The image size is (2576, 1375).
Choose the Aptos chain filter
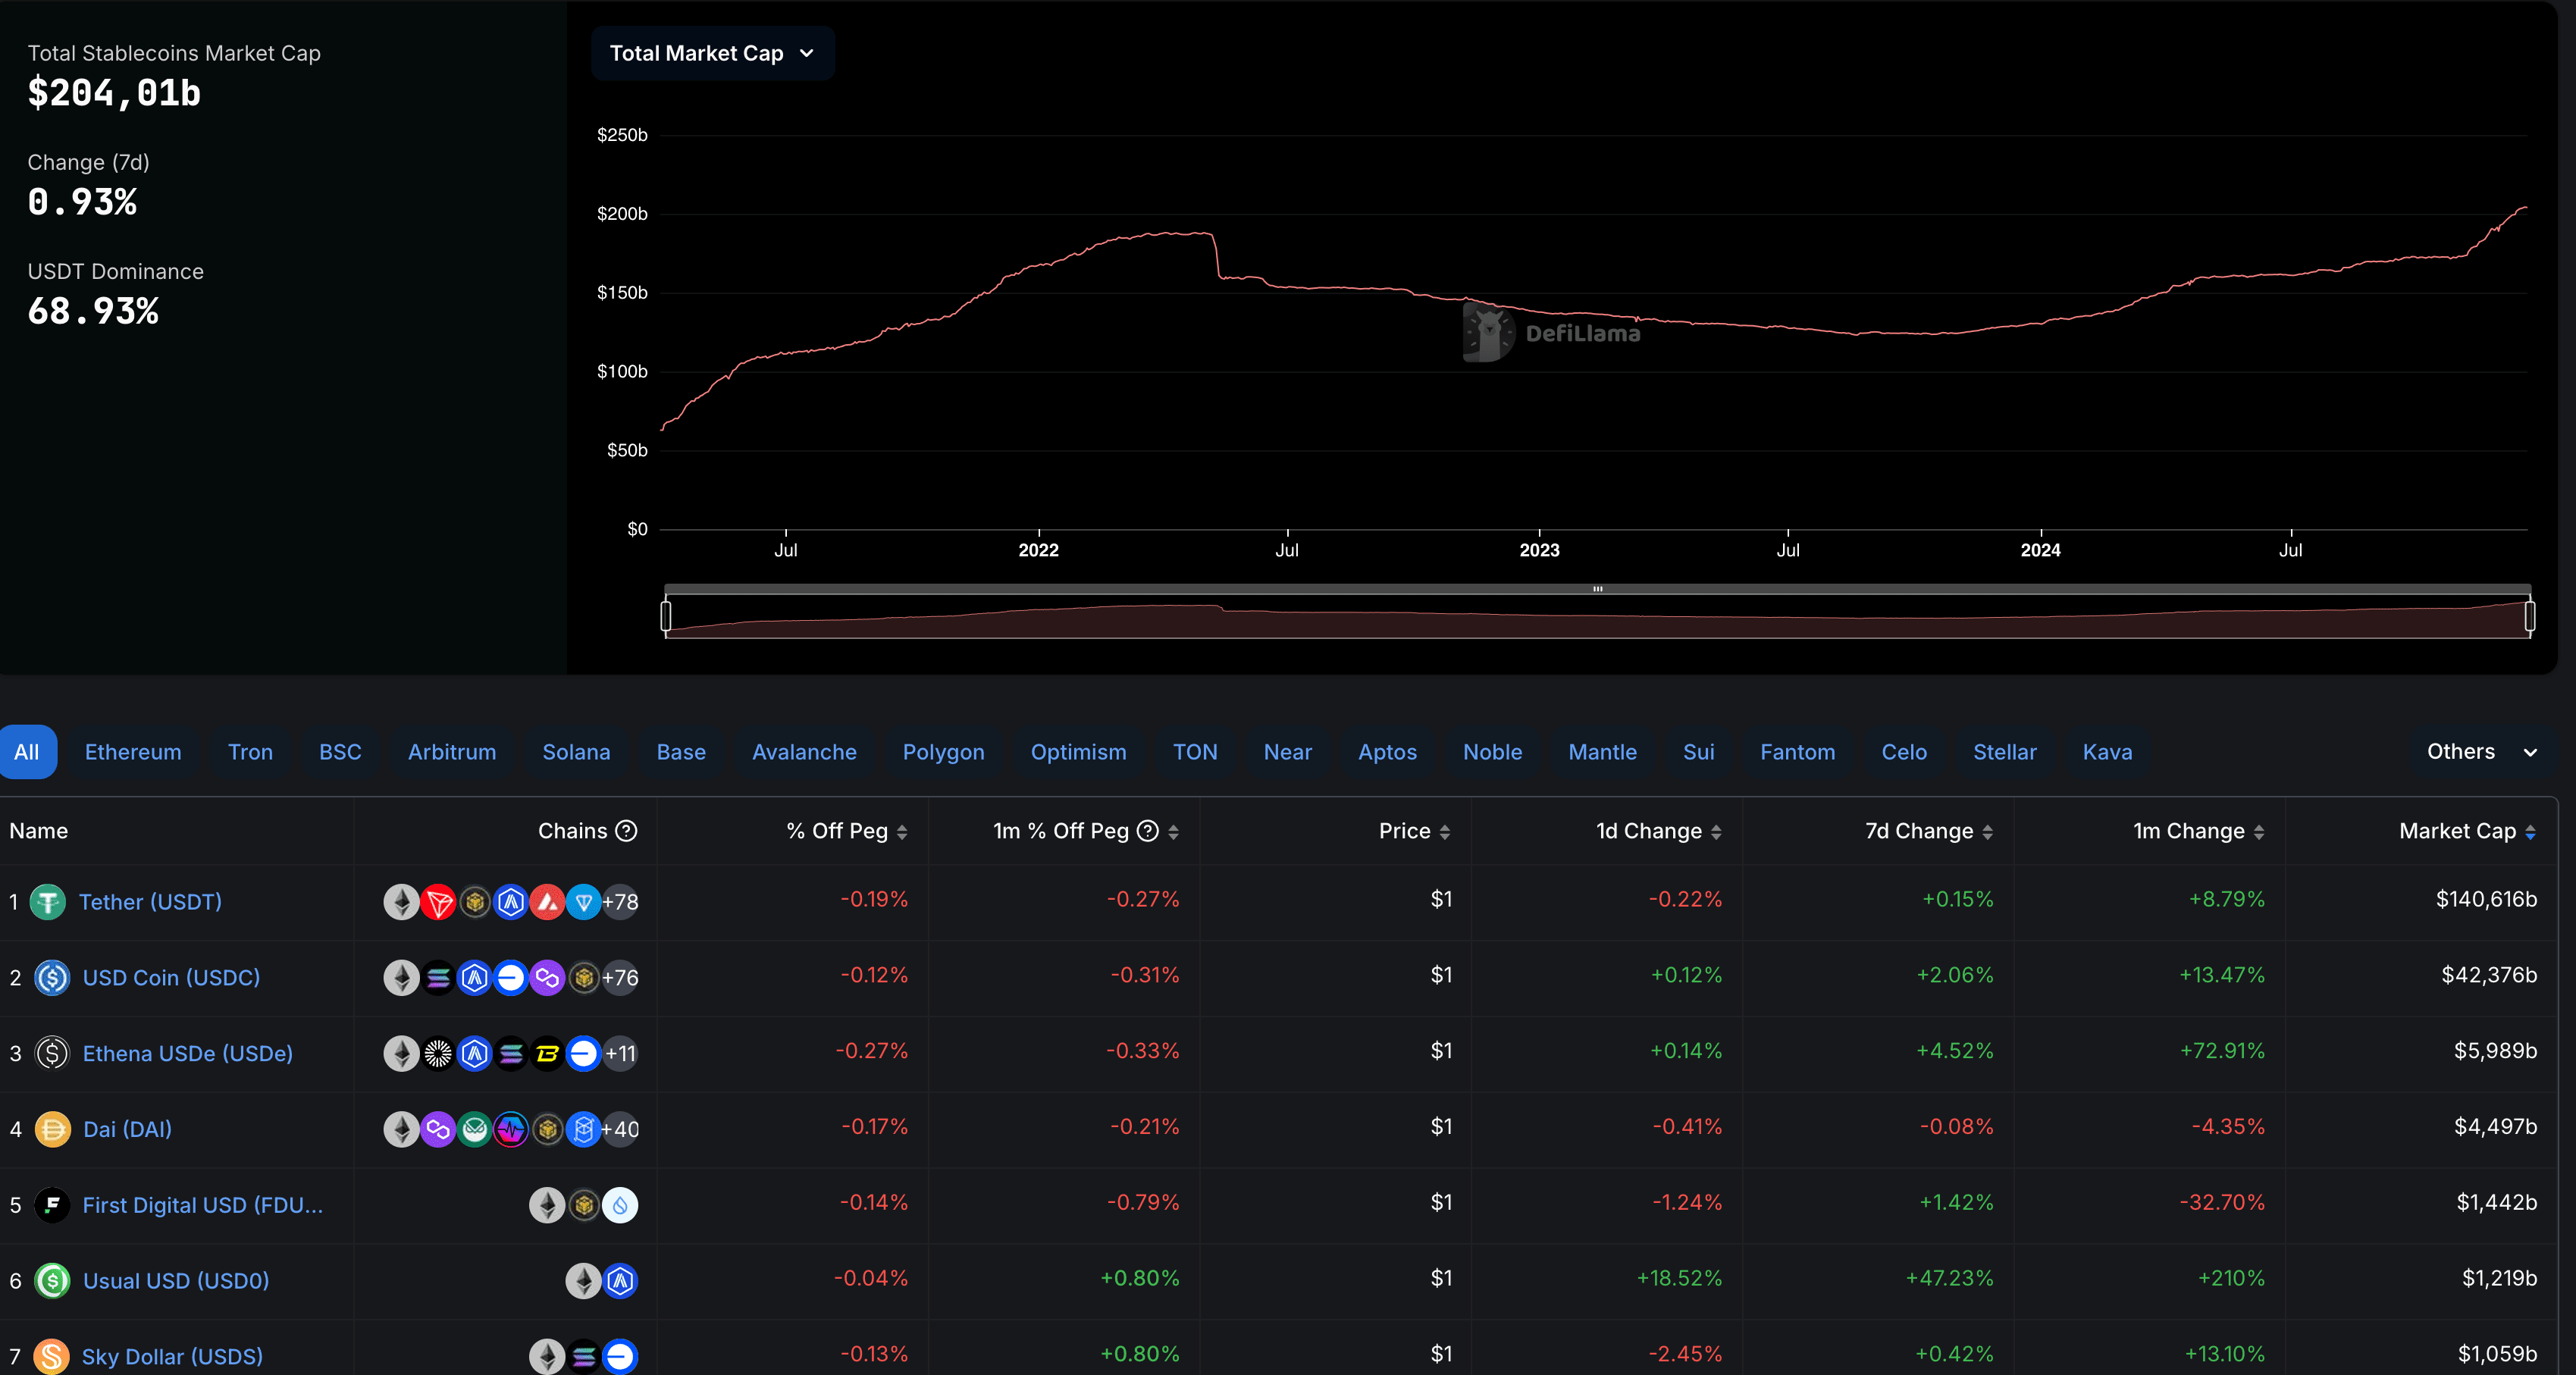1387,752
